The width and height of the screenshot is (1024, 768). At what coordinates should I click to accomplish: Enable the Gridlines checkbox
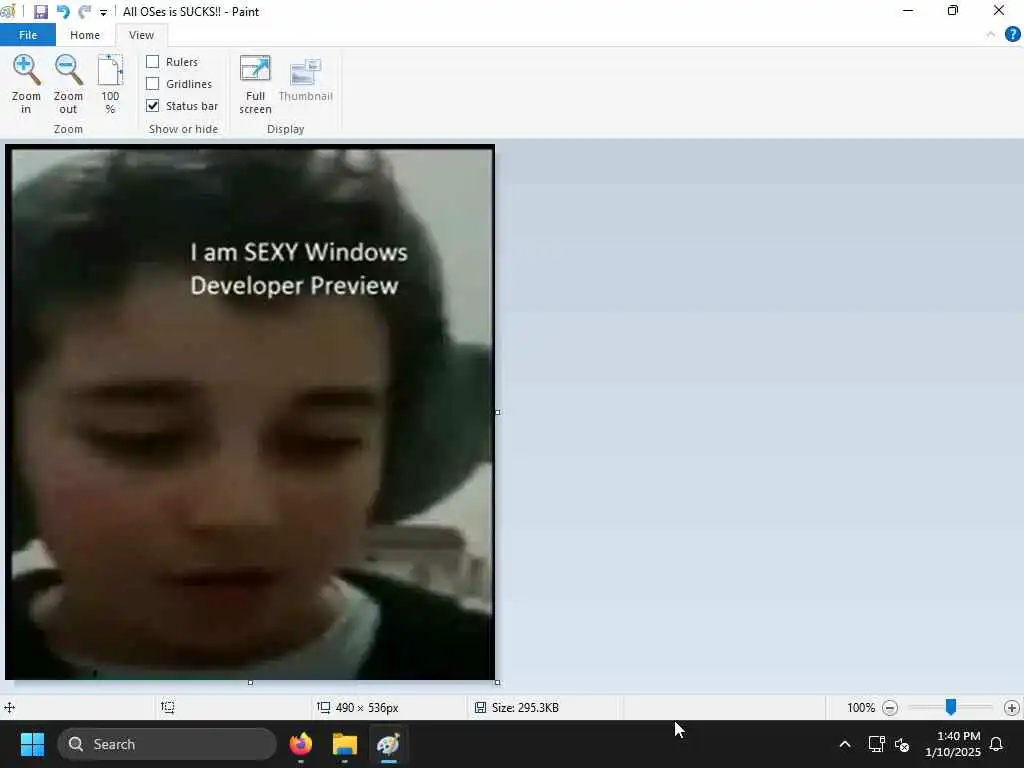pyautogui.click(x=152, y=84)
